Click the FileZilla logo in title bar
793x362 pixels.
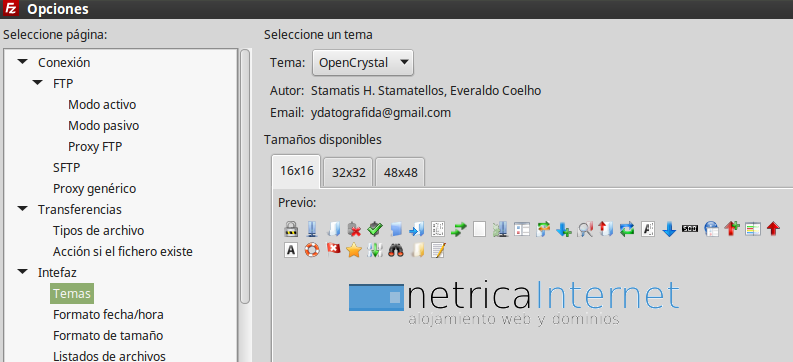coord(11,9)
